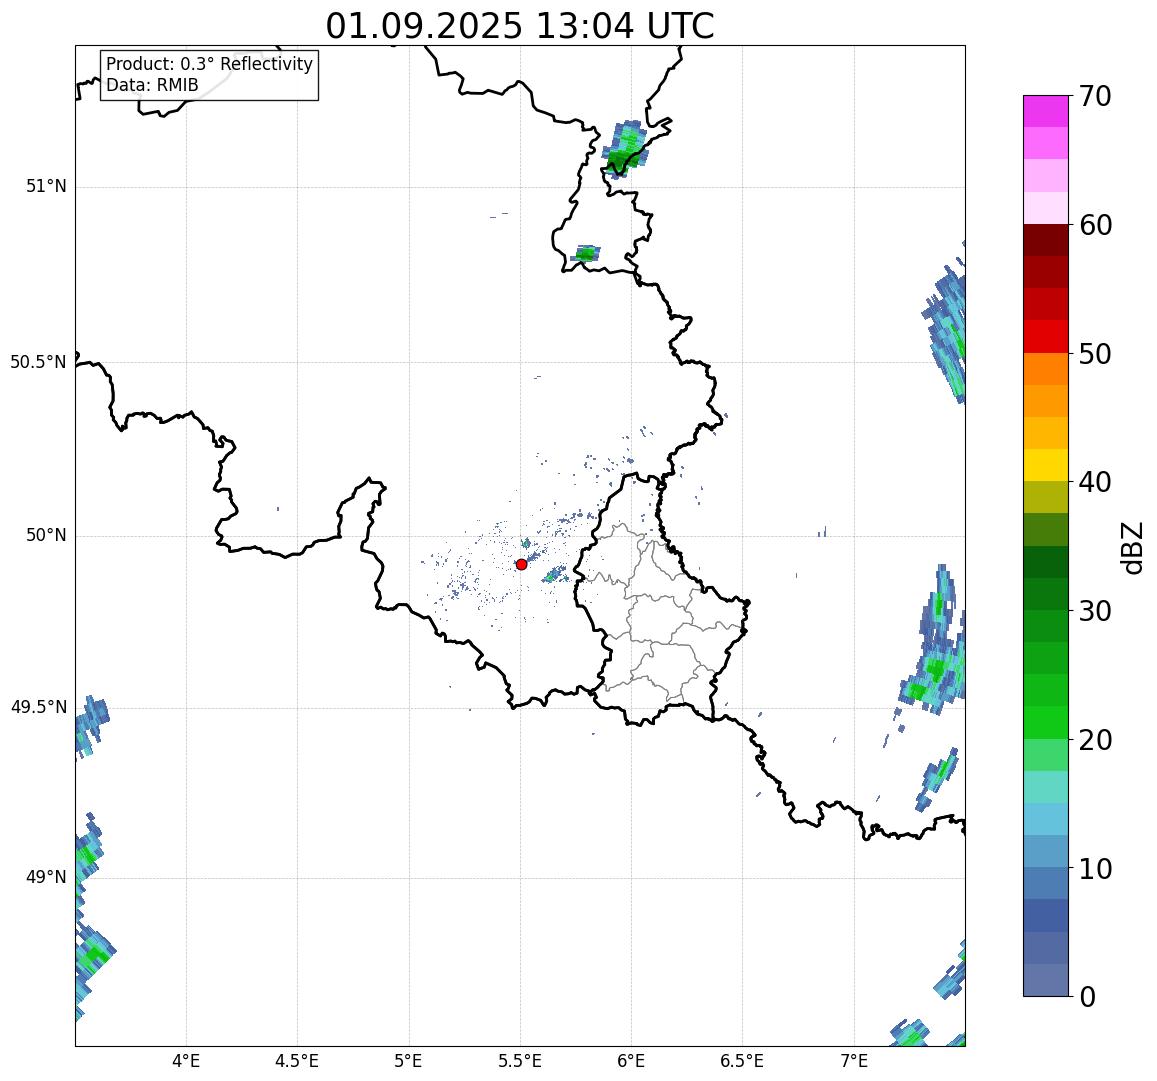Click the red station marker dot
This screenshot has width=1157, height=1081.
[x=521, y=564]
